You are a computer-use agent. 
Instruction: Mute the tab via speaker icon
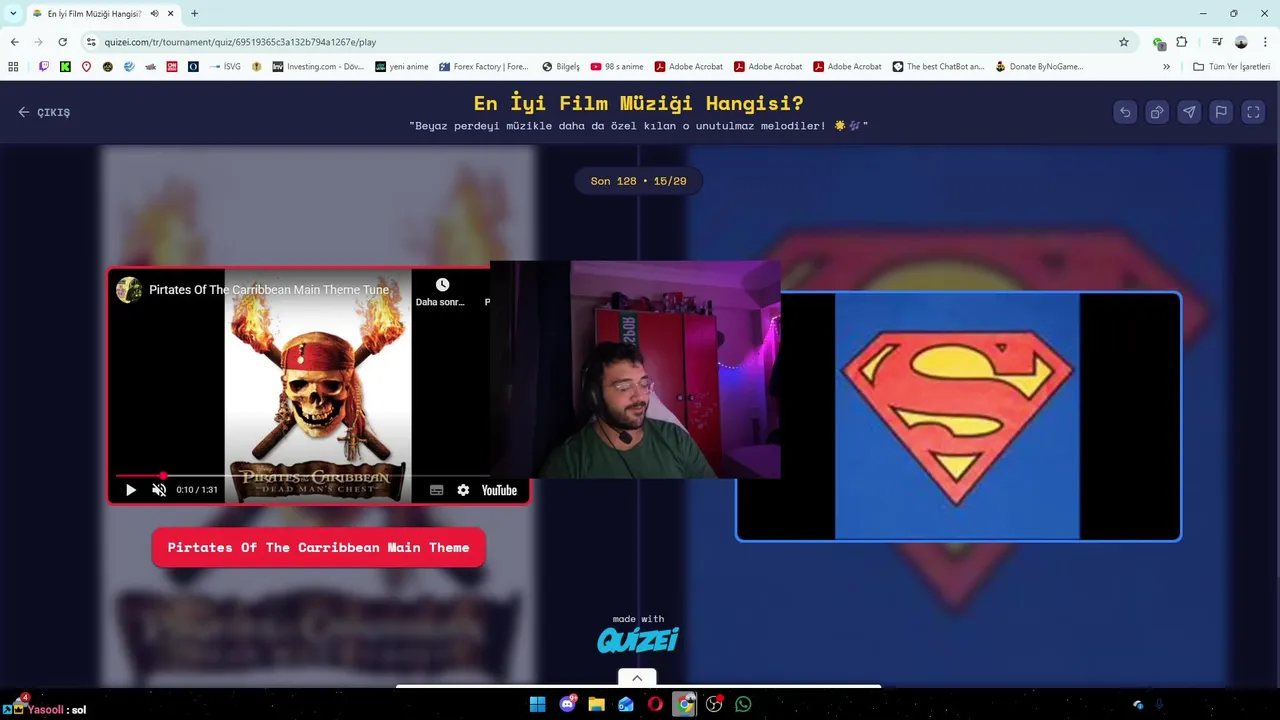[x=155, y=14]
